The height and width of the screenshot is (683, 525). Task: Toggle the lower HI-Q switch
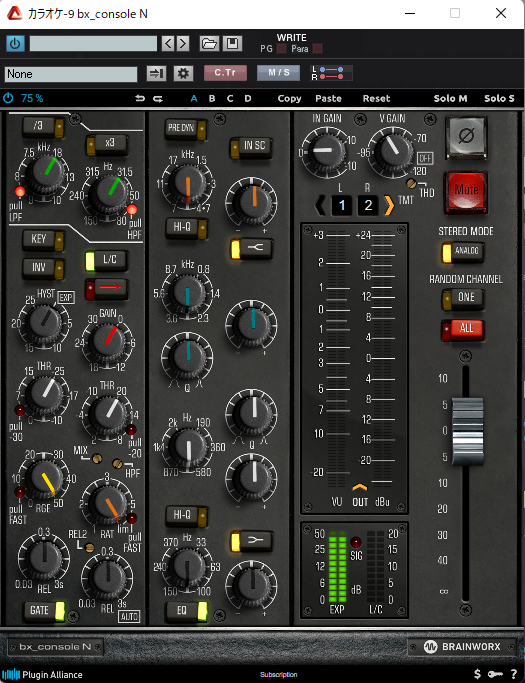click(x=187, y=515)
